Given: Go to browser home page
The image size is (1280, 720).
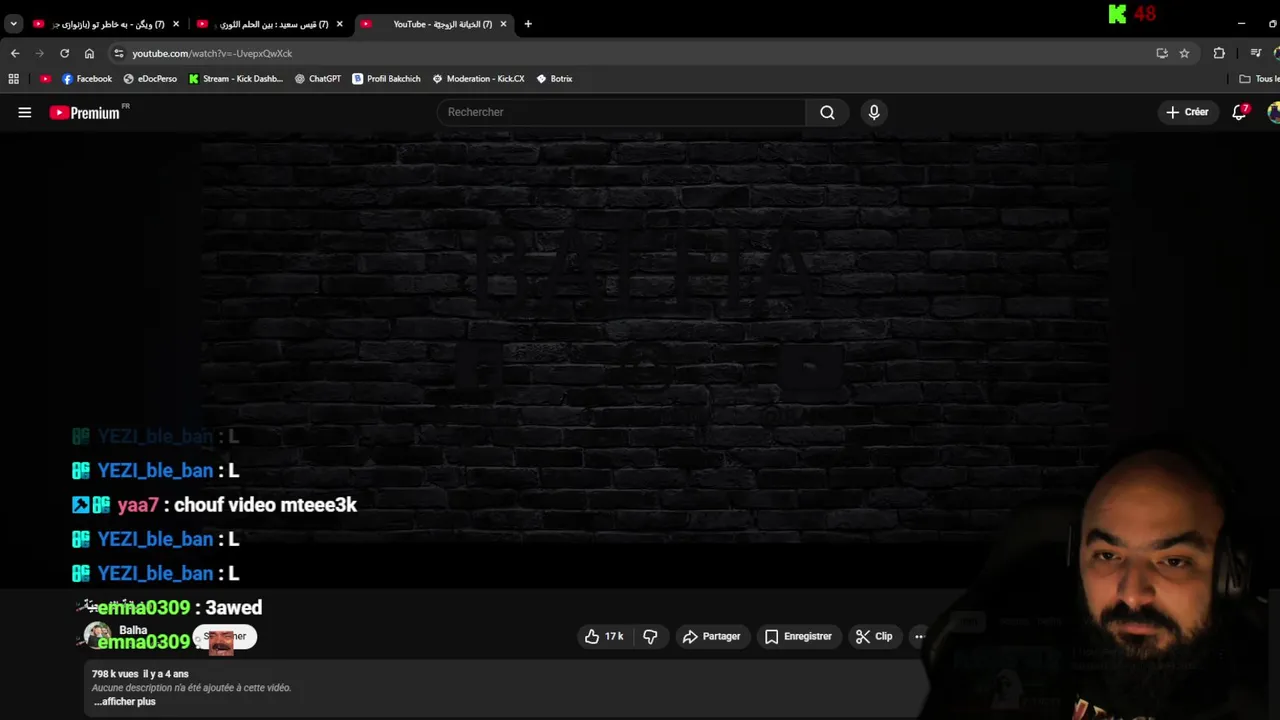Looking at the screenshot, I should click(x=89, y=53).
